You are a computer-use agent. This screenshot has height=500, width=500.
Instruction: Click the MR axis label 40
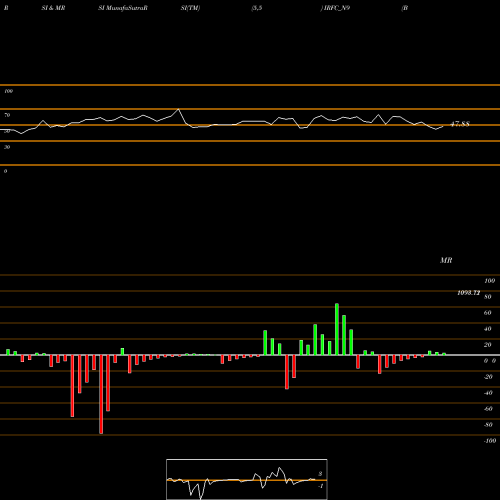[488, 329]
